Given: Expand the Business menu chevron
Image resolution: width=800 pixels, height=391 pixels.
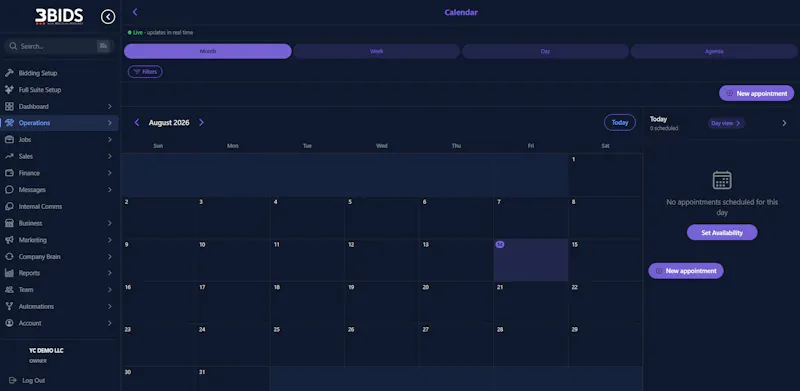Looking at the screenshot, I should point(110,223).
